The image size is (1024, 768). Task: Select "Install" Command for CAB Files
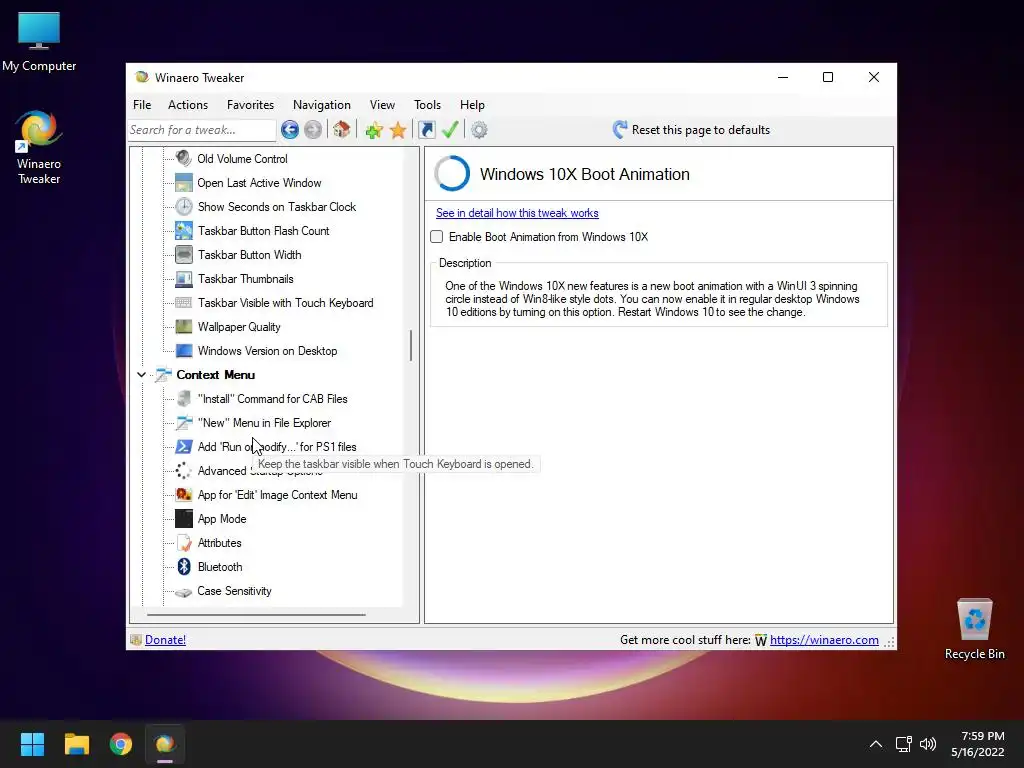click(272, 399)
